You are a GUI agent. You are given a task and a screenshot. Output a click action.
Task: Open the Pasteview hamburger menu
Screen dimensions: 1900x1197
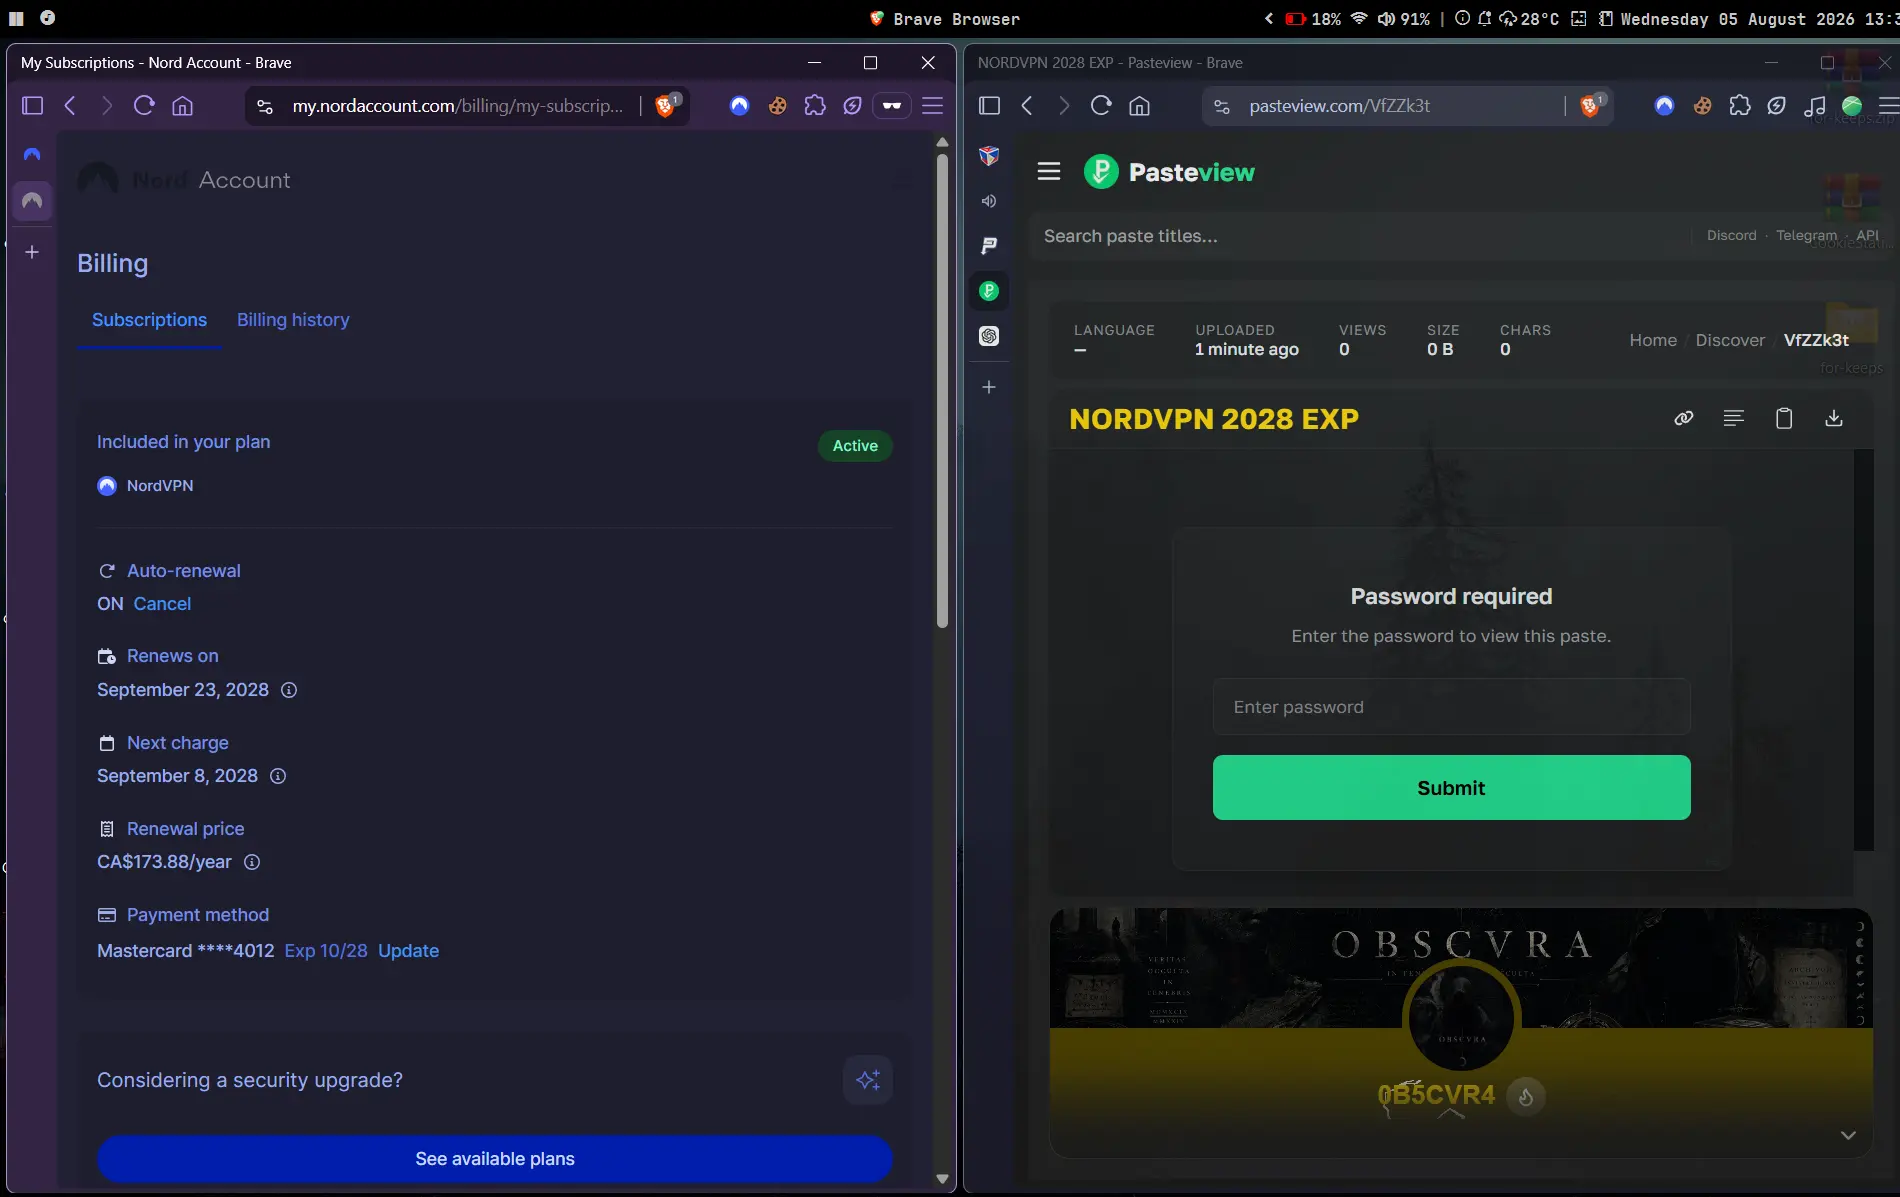[1049, 172]
